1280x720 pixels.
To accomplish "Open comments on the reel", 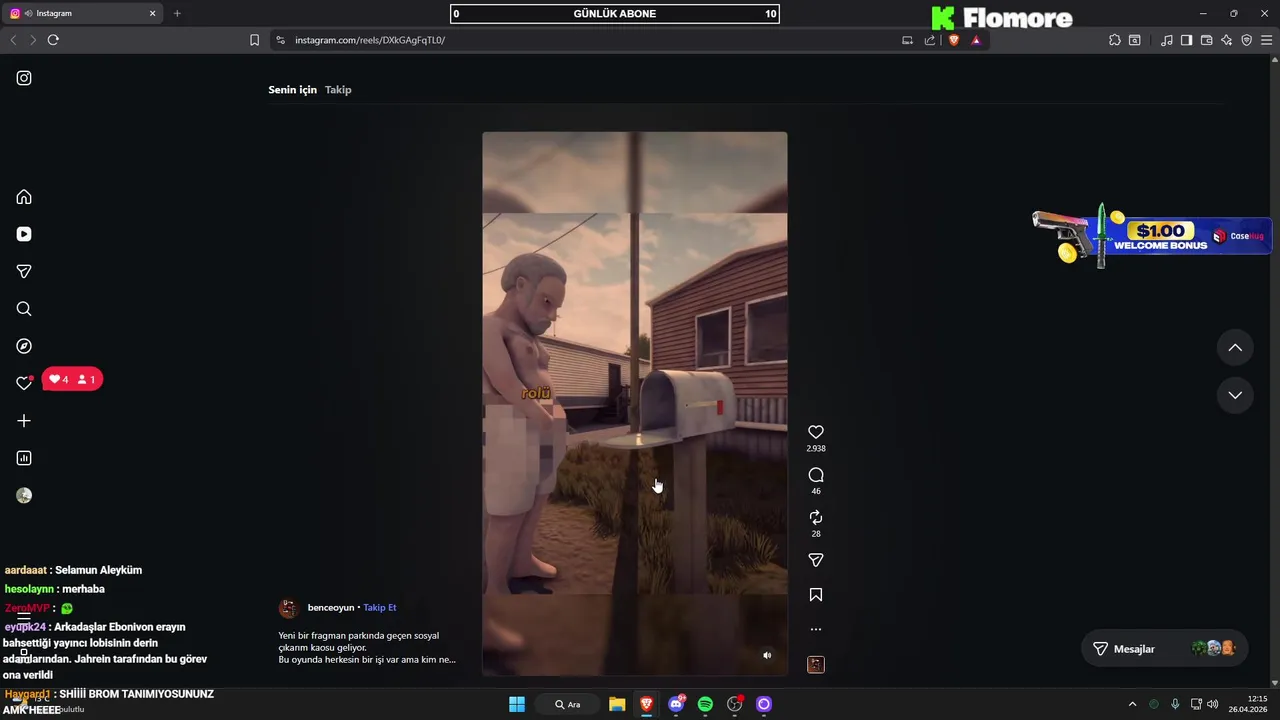I will click(x=816, y=475).
